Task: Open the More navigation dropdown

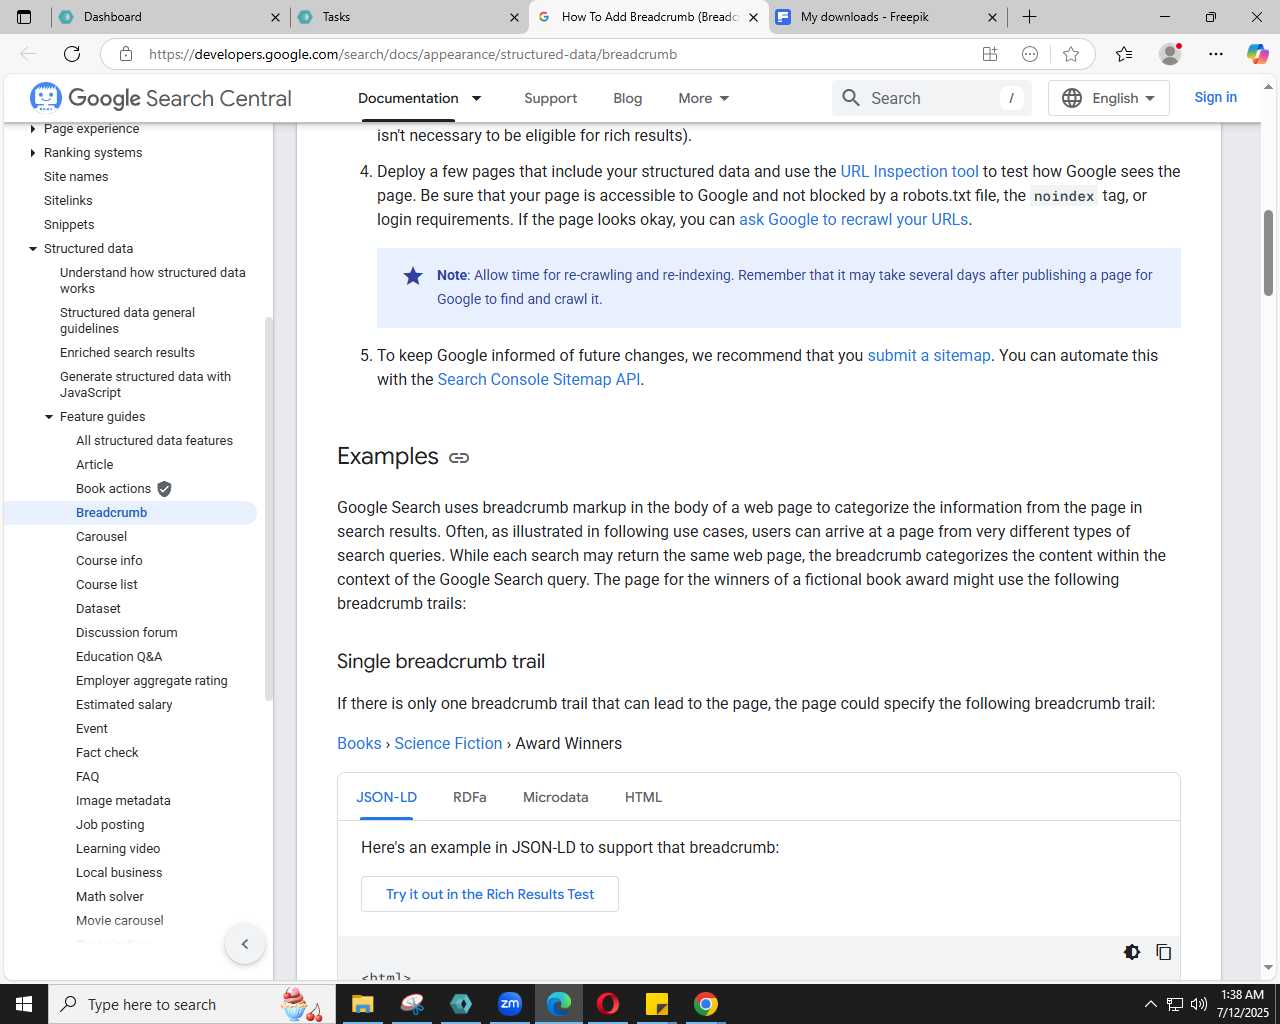Action: [x=704, y=98]
